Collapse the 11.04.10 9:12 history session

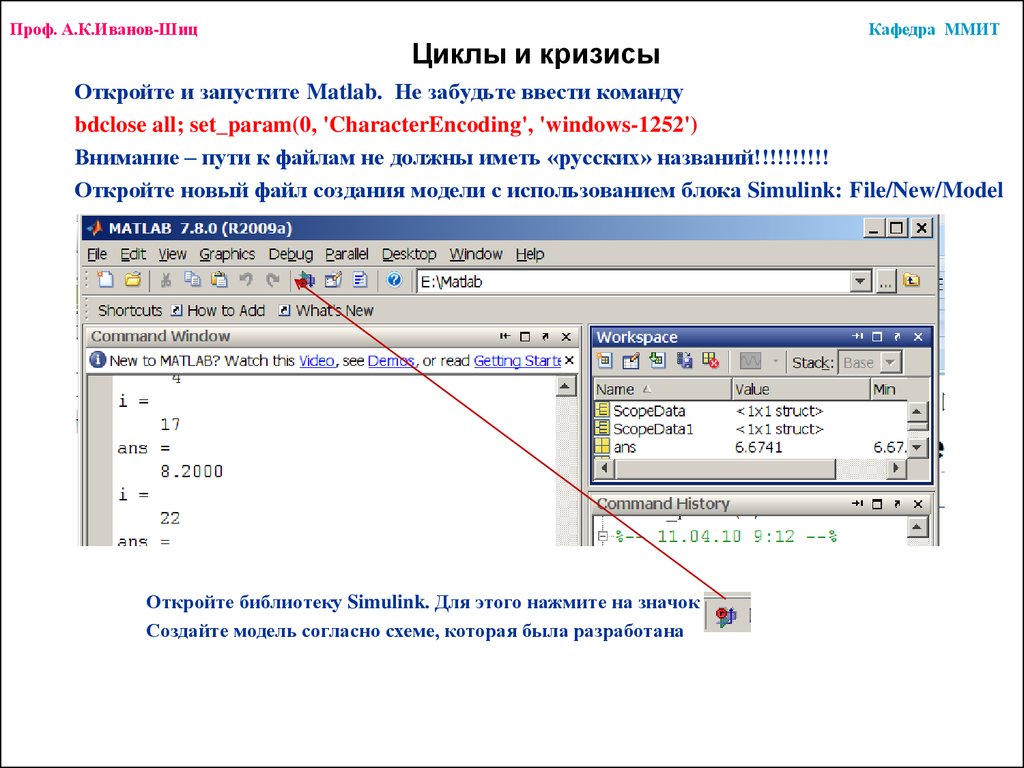click(x=603, y=536)
